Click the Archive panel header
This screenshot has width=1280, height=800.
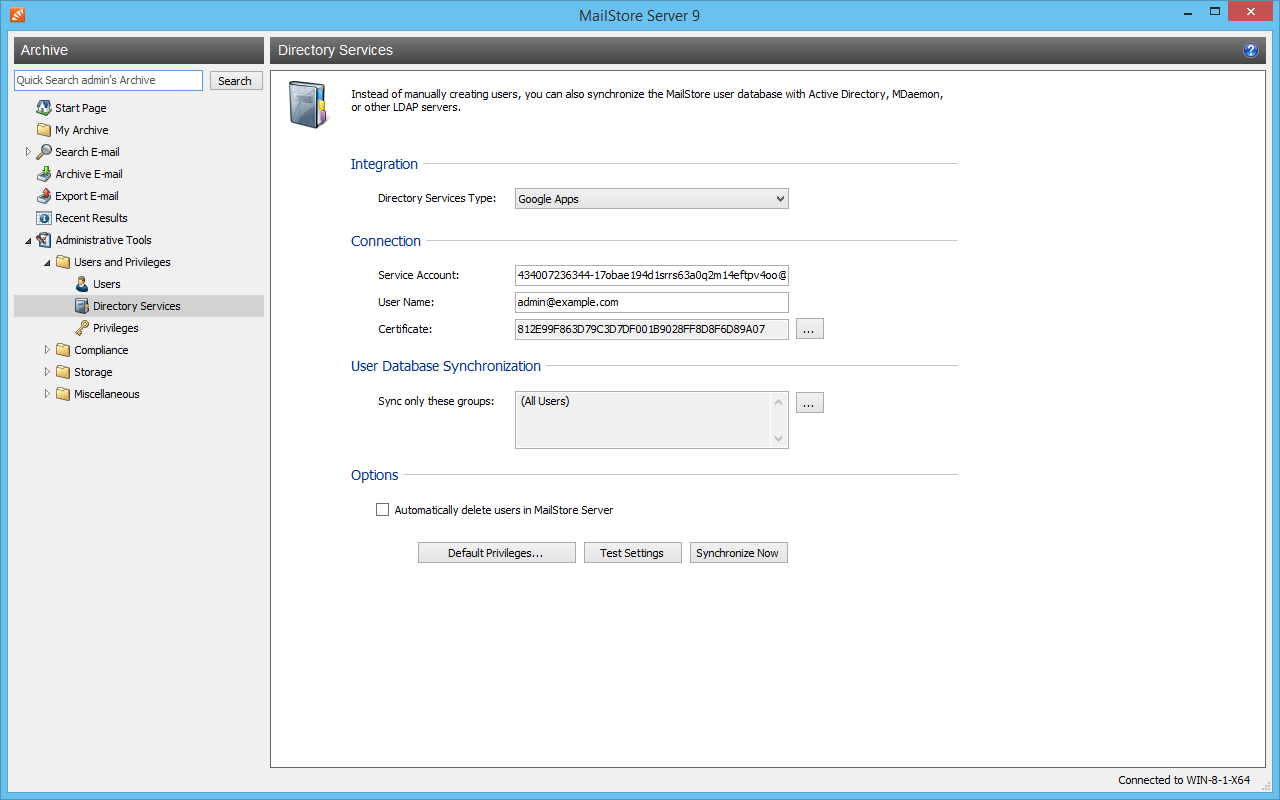pos(139,50)
